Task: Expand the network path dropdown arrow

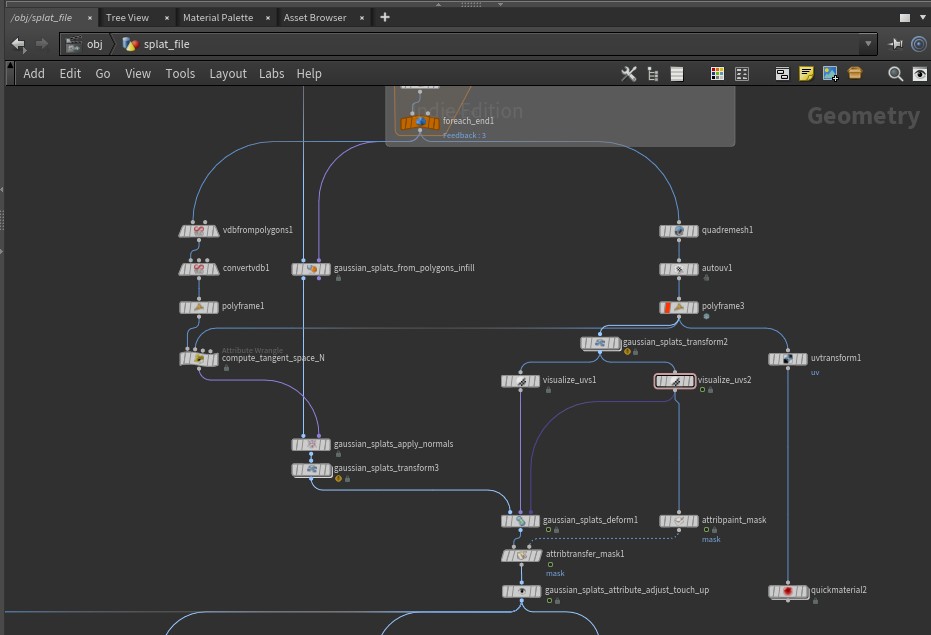Action: [x=868, y=44]
